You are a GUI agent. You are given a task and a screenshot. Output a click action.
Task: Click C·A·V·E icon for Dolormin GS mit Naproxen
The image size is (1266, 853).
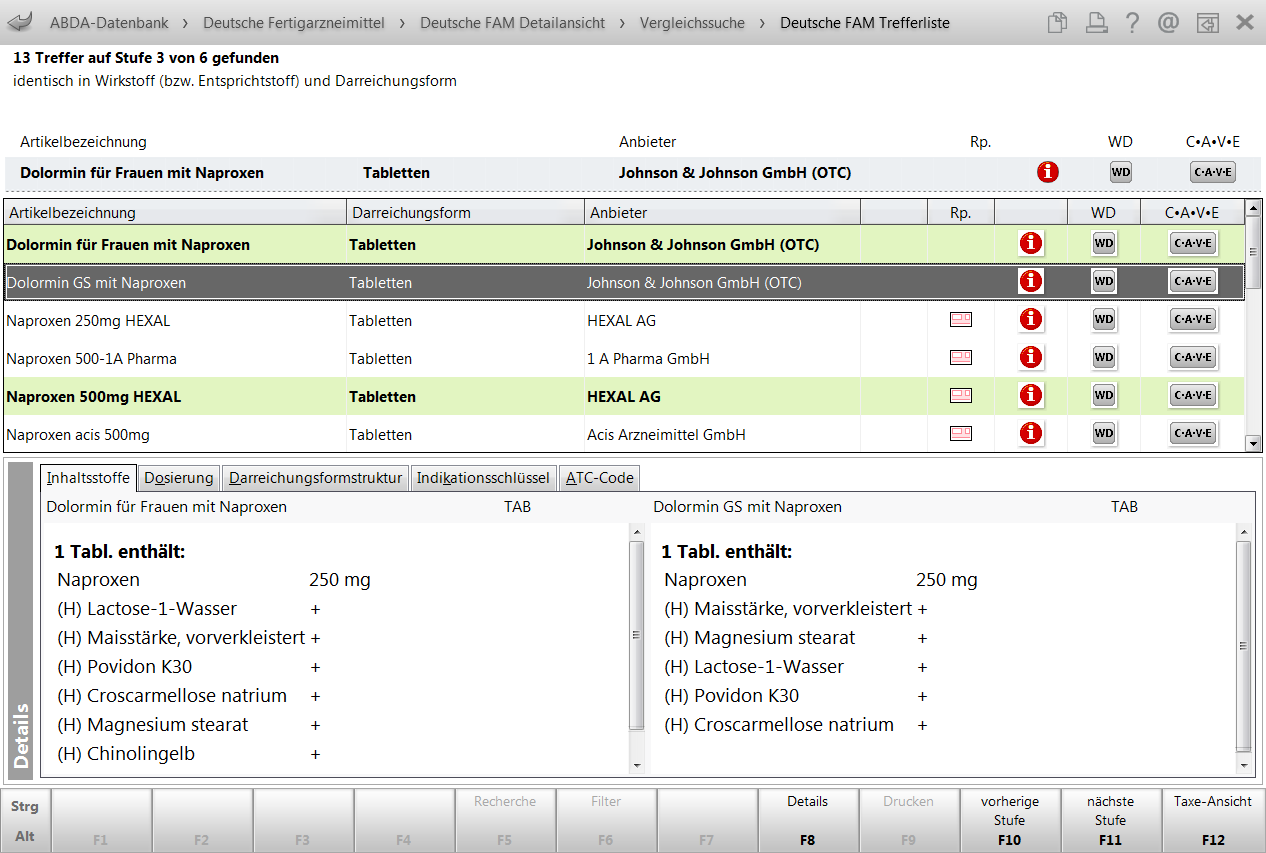click(x=1193, y=282)
